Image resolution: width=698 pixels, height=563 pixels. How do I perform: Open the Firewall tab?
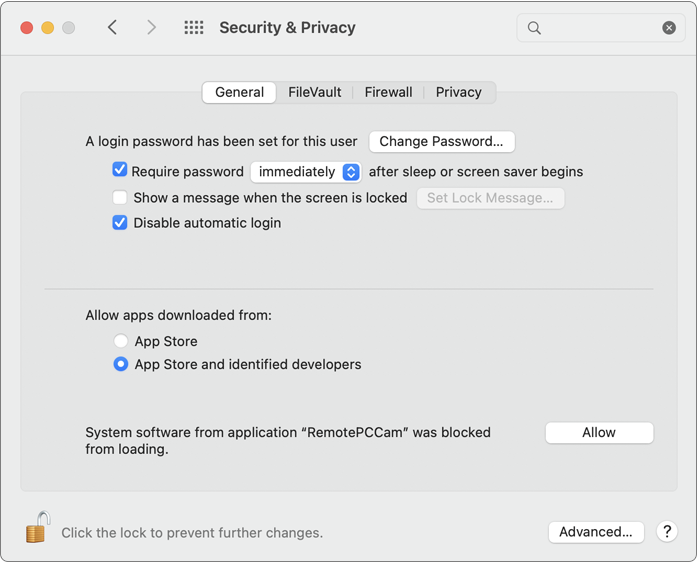[x=388, y=92]
